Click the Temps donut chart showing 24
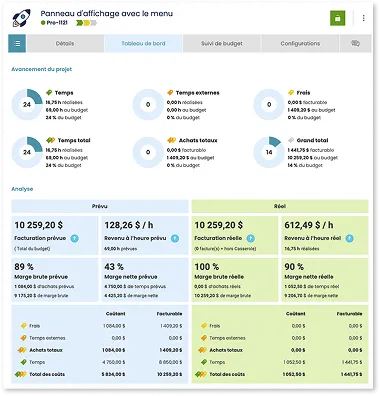 click(27, 105)
